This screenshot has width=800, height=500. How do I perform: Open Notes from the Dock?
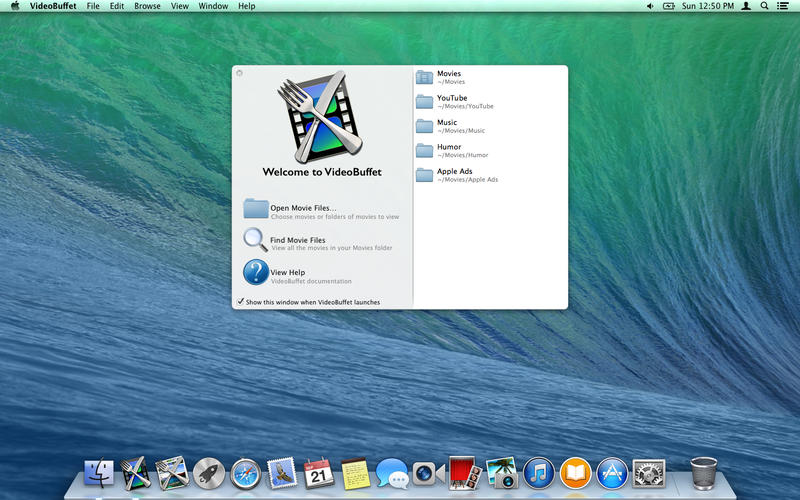coord(356,474)
